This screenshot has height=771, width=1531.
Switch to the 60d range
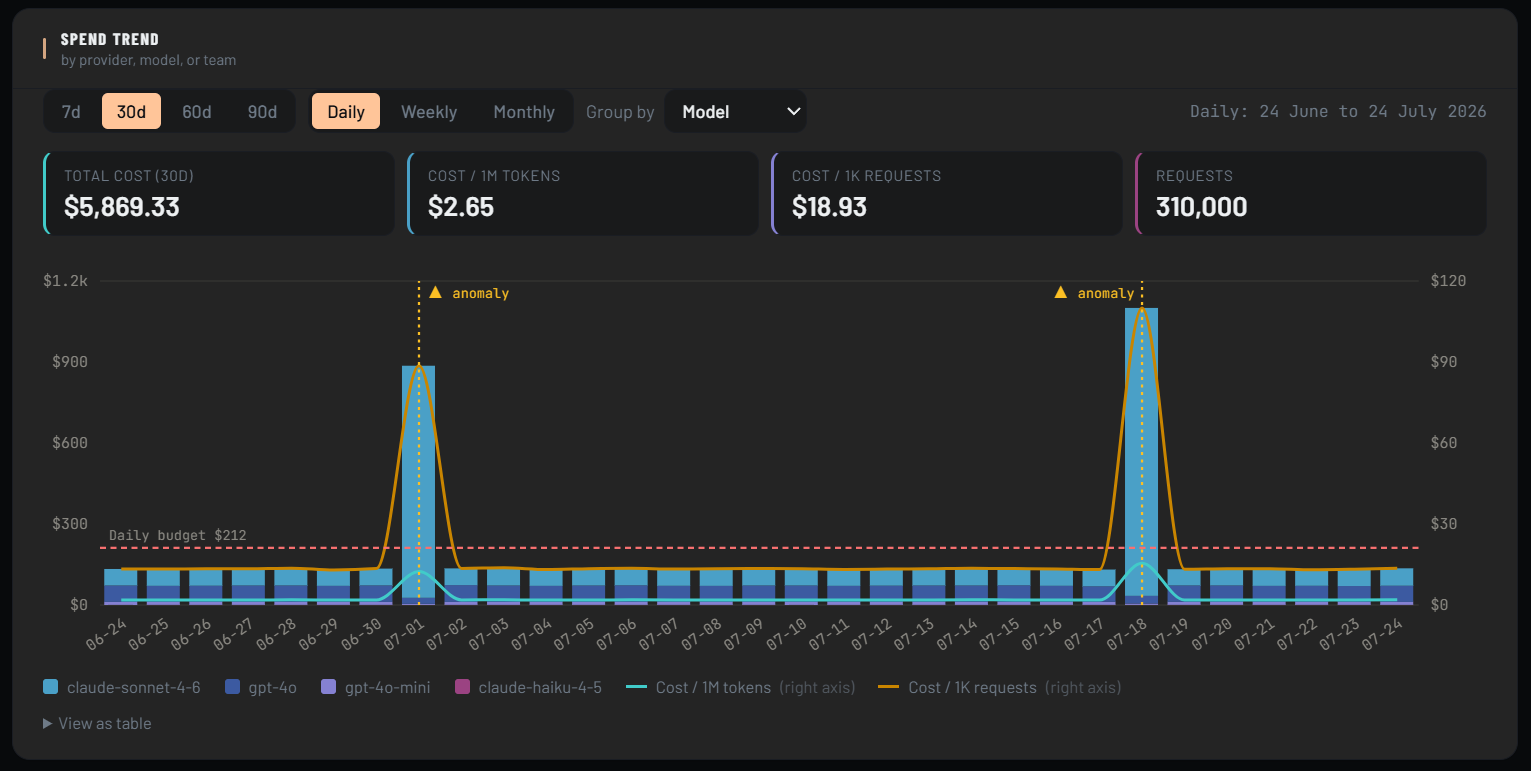(197, 112)
